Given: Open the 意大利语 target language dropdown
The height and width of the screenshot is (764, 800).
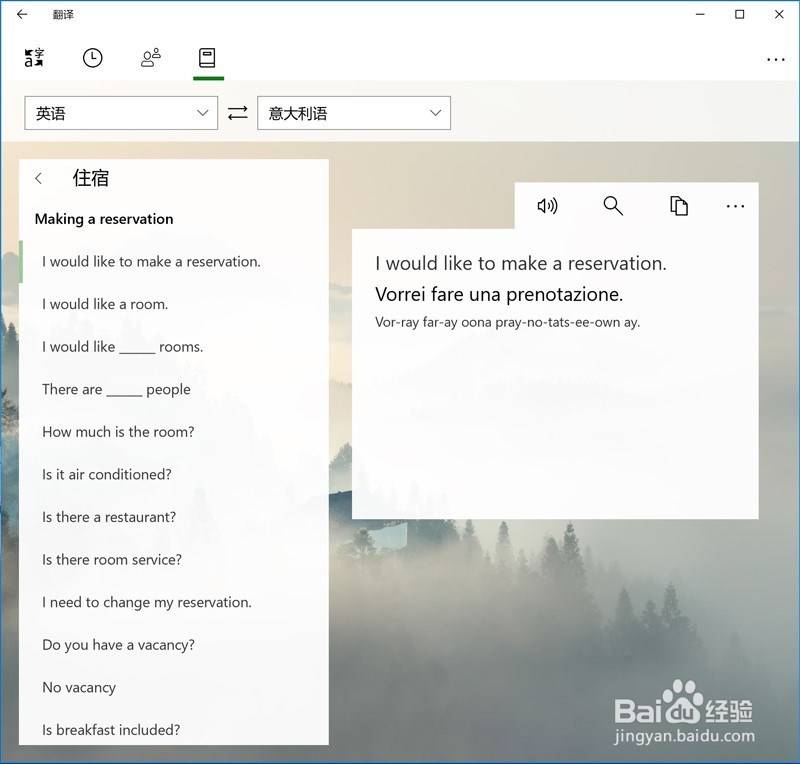Looking at the screenshot, I should pyautogui.click(x=354, y=113).
